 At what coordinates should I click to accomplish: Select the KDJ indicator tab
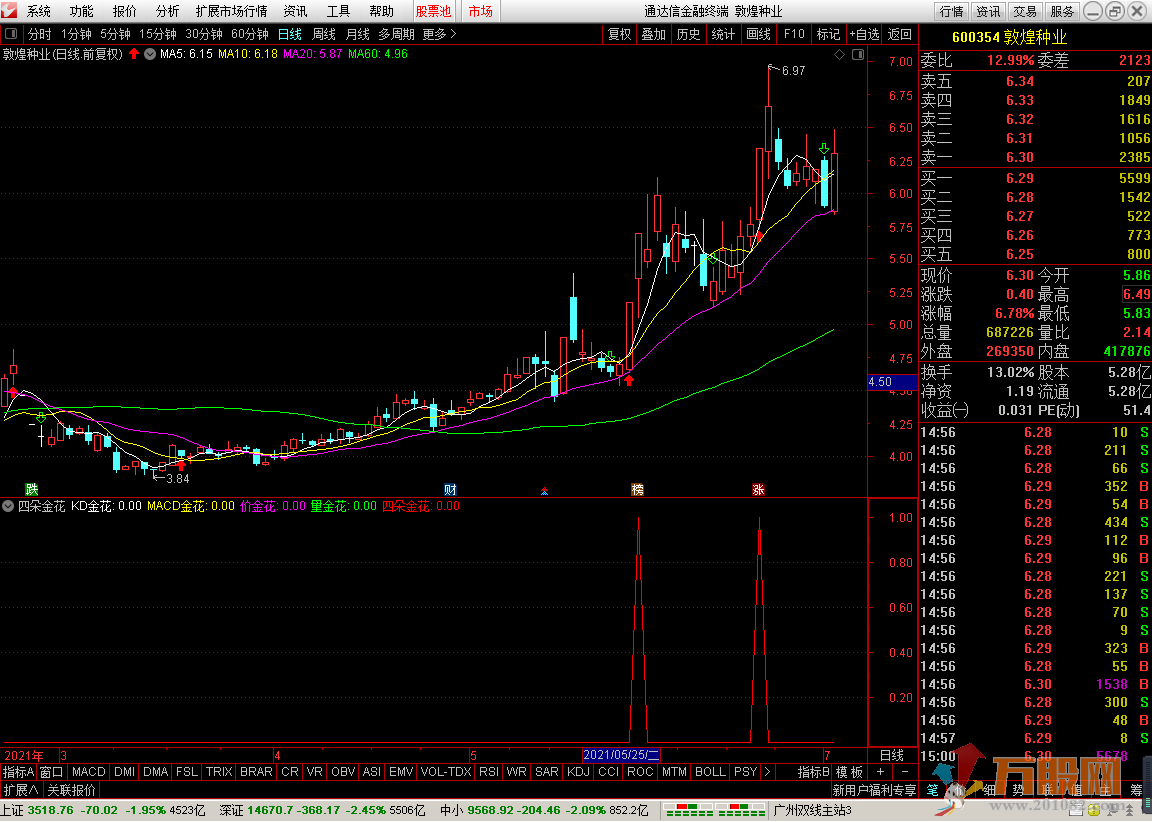(x=578, y=771)
